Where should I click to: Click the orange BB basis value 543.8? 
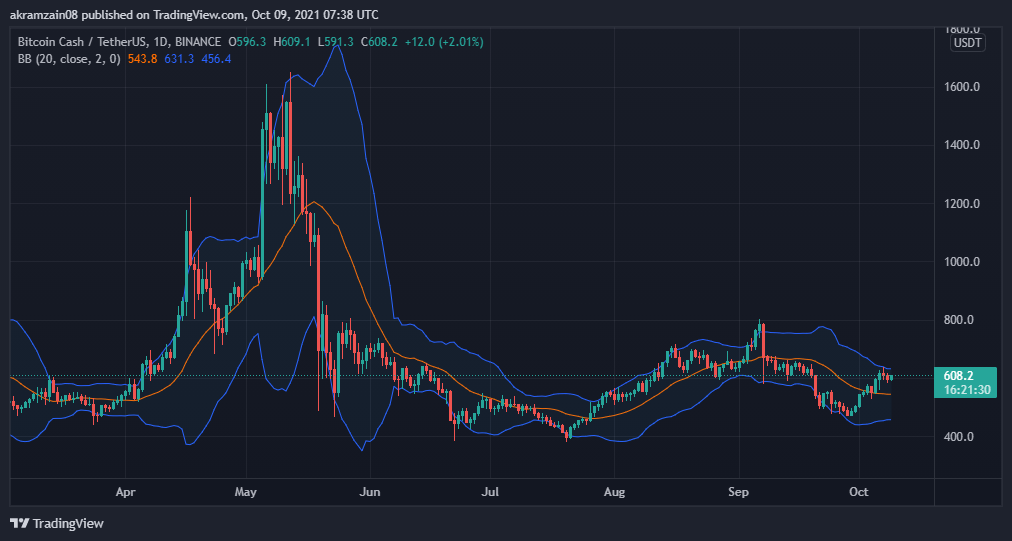[143, 59]
